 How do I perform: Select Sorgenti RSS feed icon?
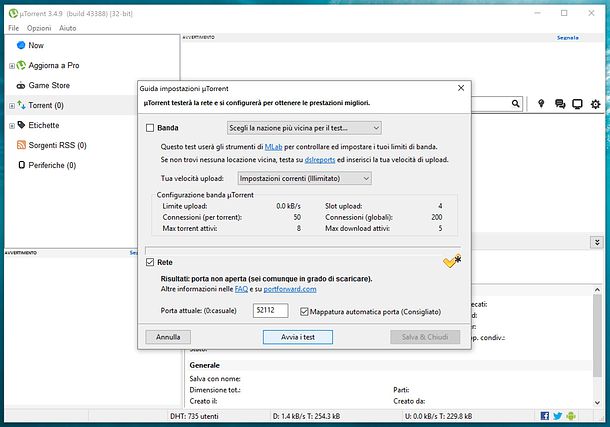[x=21, y=145]
